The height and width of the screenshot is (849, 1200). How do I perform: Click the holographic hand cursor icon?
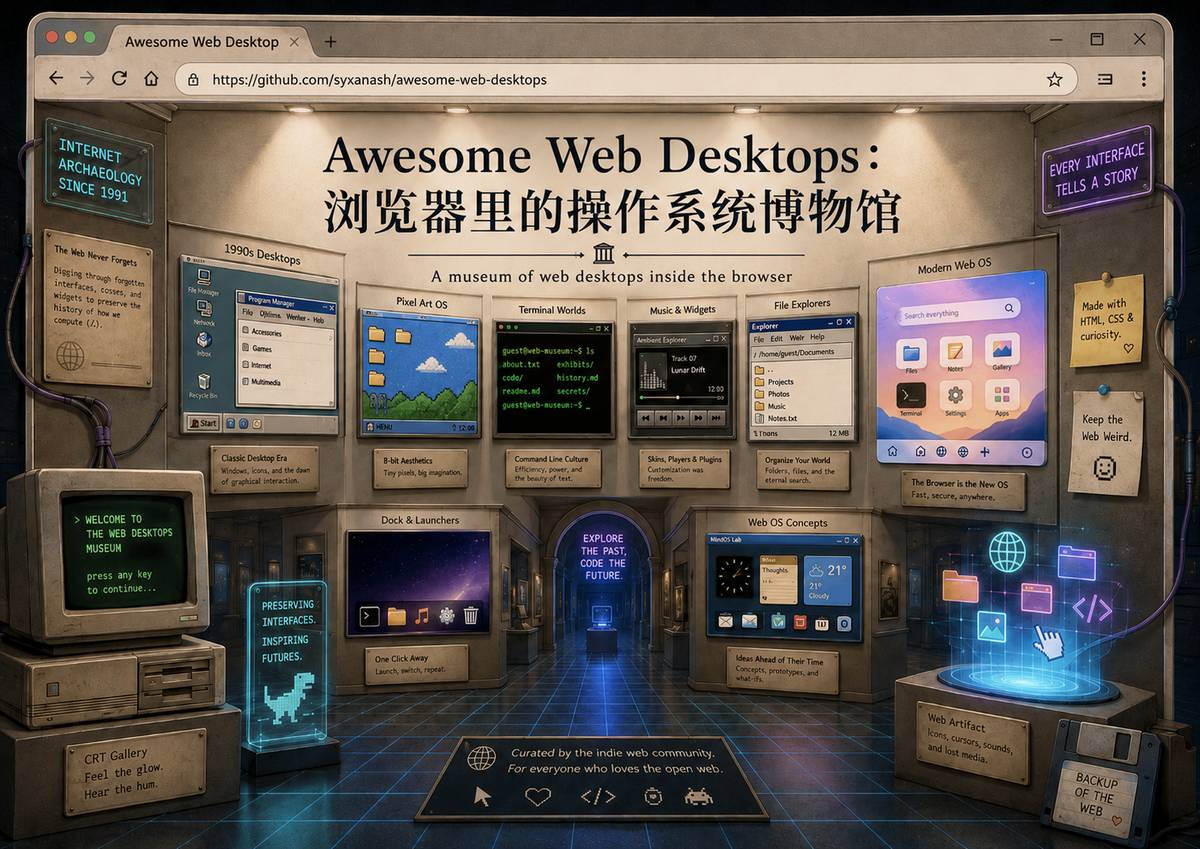pyautogui.click(x=1047, y=641)
